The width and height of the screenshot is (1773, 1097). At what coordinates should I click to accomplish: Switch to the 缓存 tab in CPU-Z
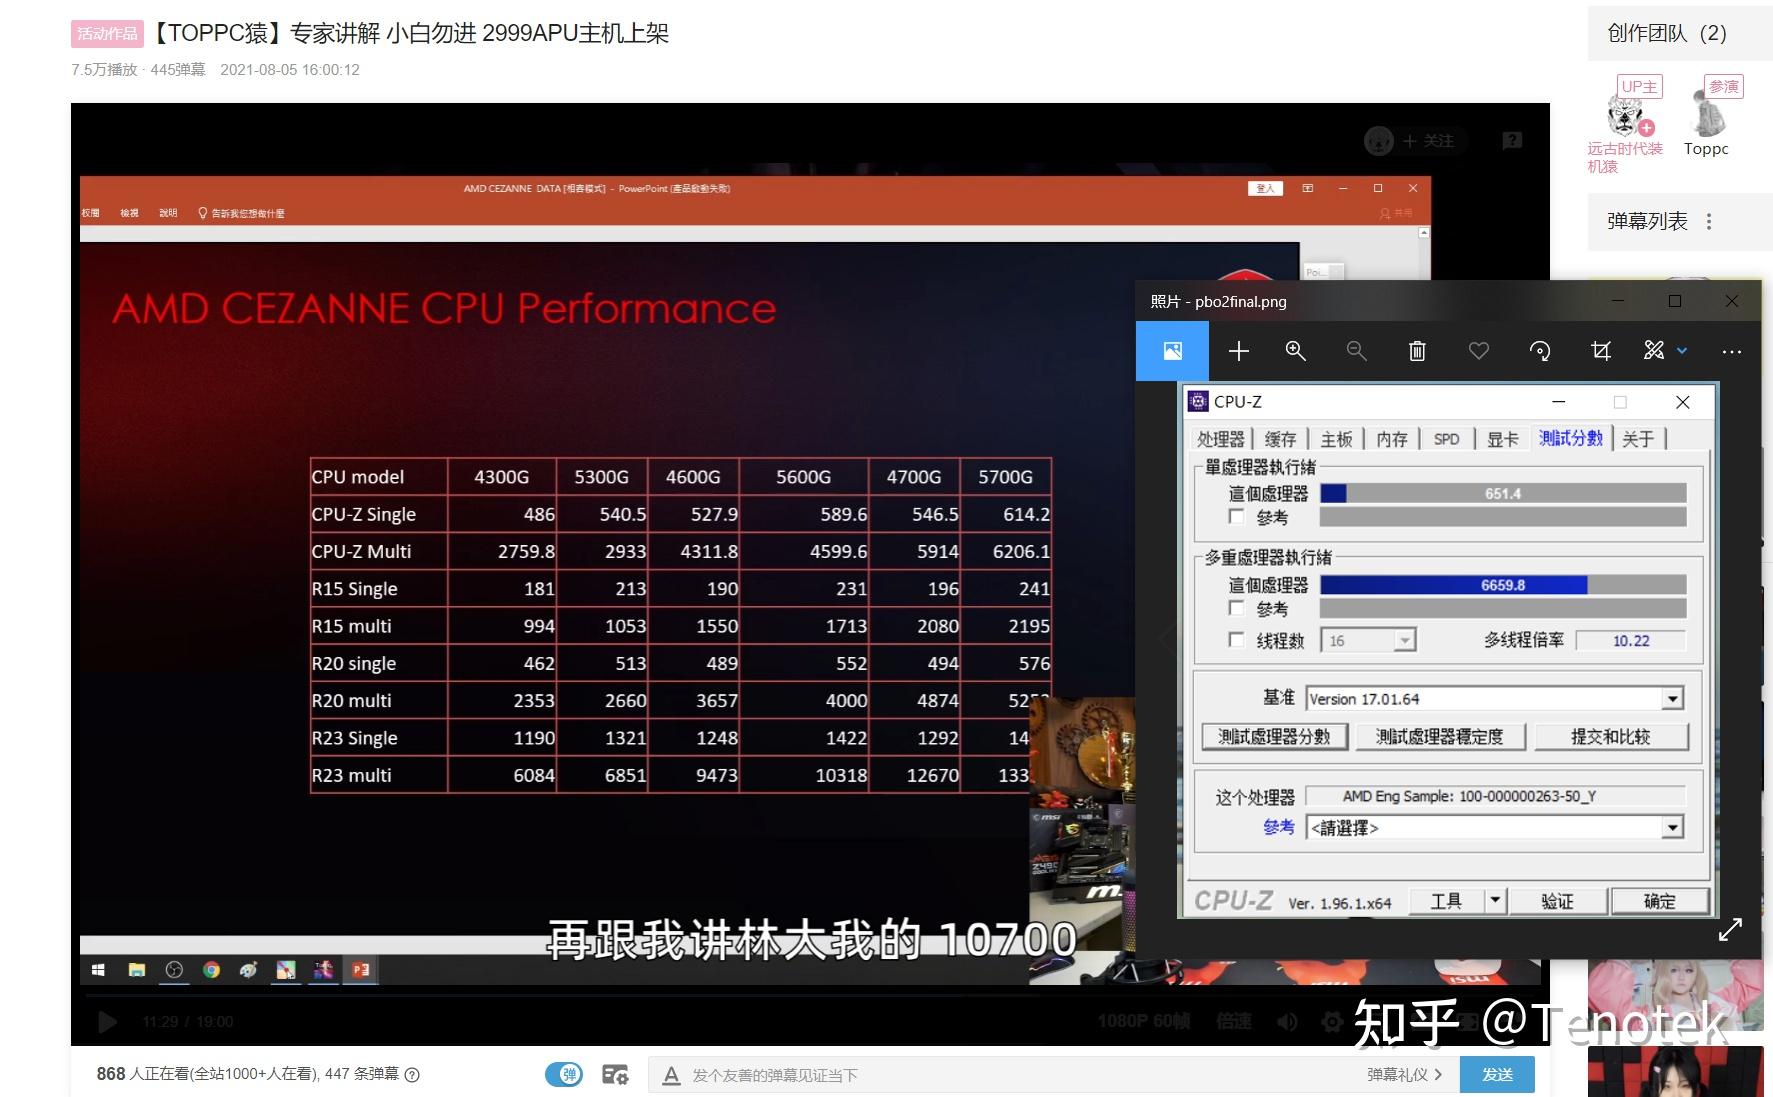(x=1280, y=438)
